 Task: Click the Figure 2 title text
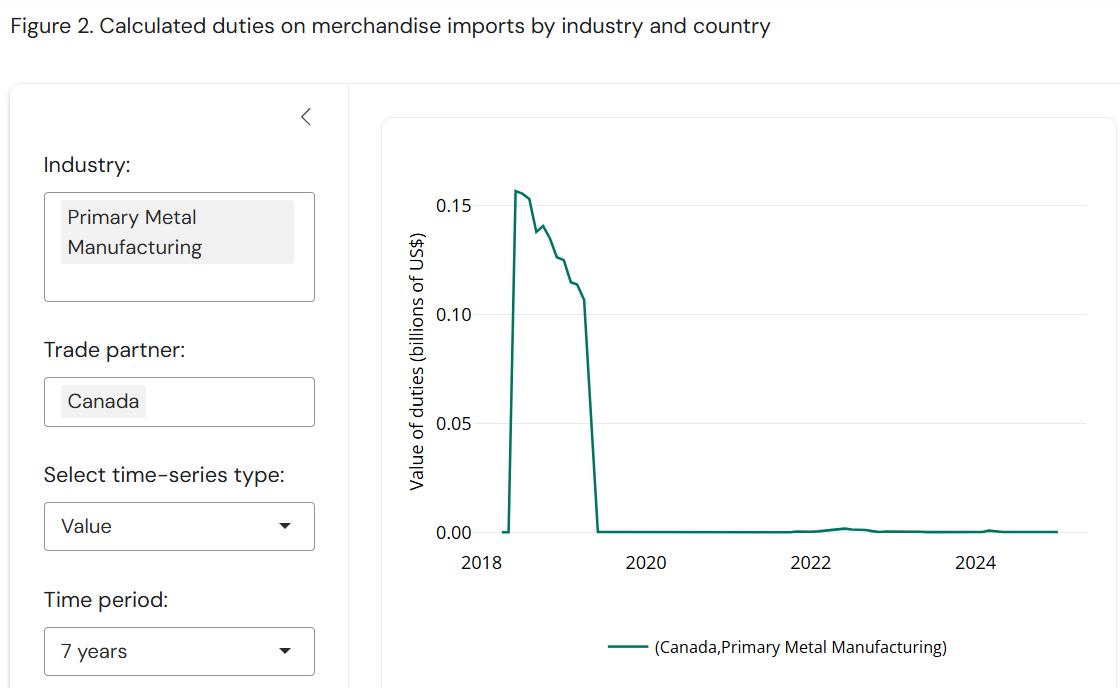coord(390,26)
